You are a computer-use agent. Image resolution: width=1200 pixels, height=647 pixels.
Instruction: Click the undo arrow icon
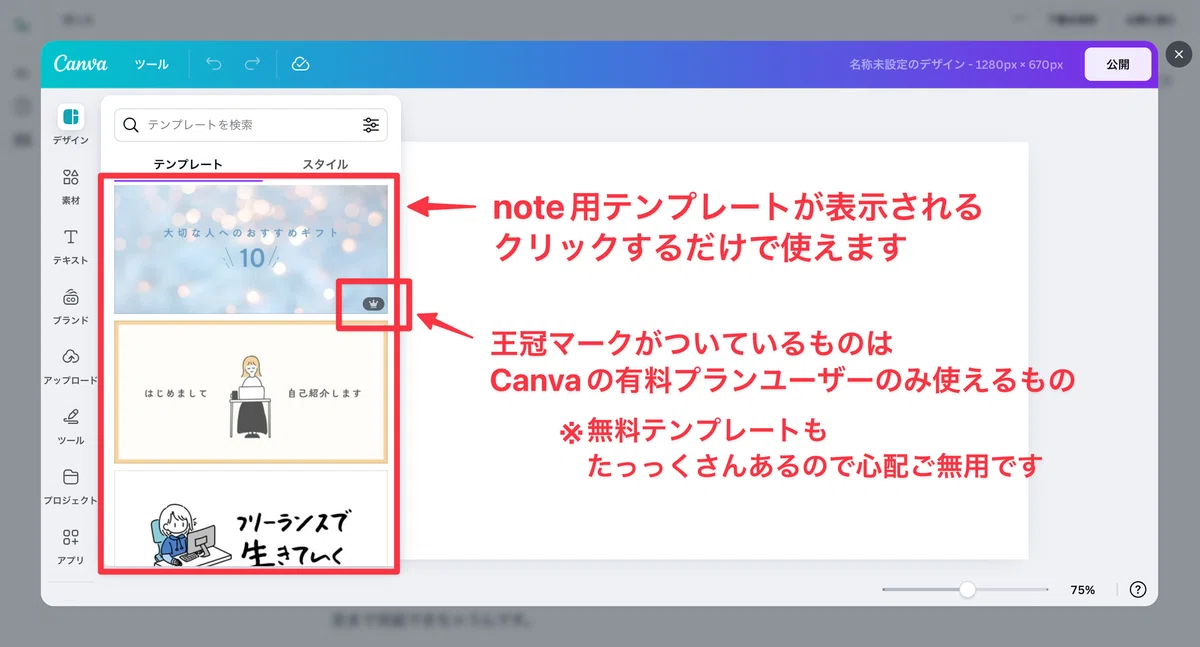pos(214,64)
